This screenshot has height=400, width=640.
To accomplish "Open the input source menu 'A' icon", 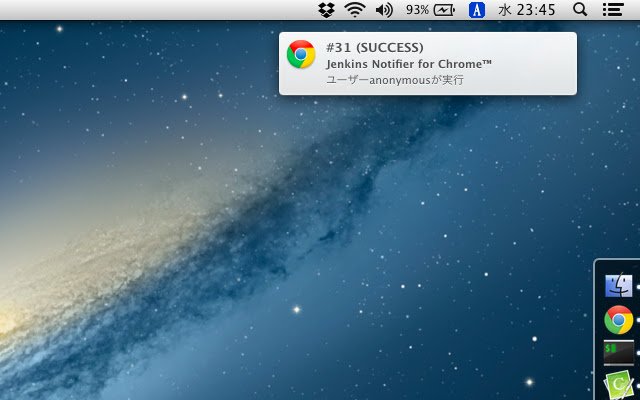I will point(477,9).
